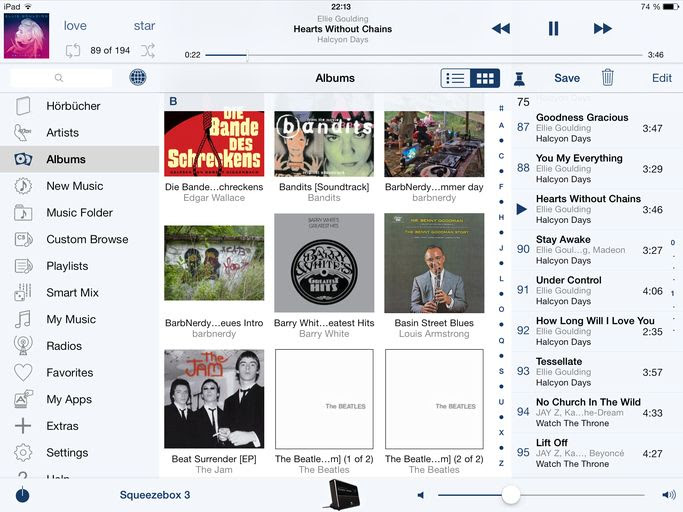Open Barry White Greatest Hits album
Screen dimensions: 683x512
click(x=324, y=263)
